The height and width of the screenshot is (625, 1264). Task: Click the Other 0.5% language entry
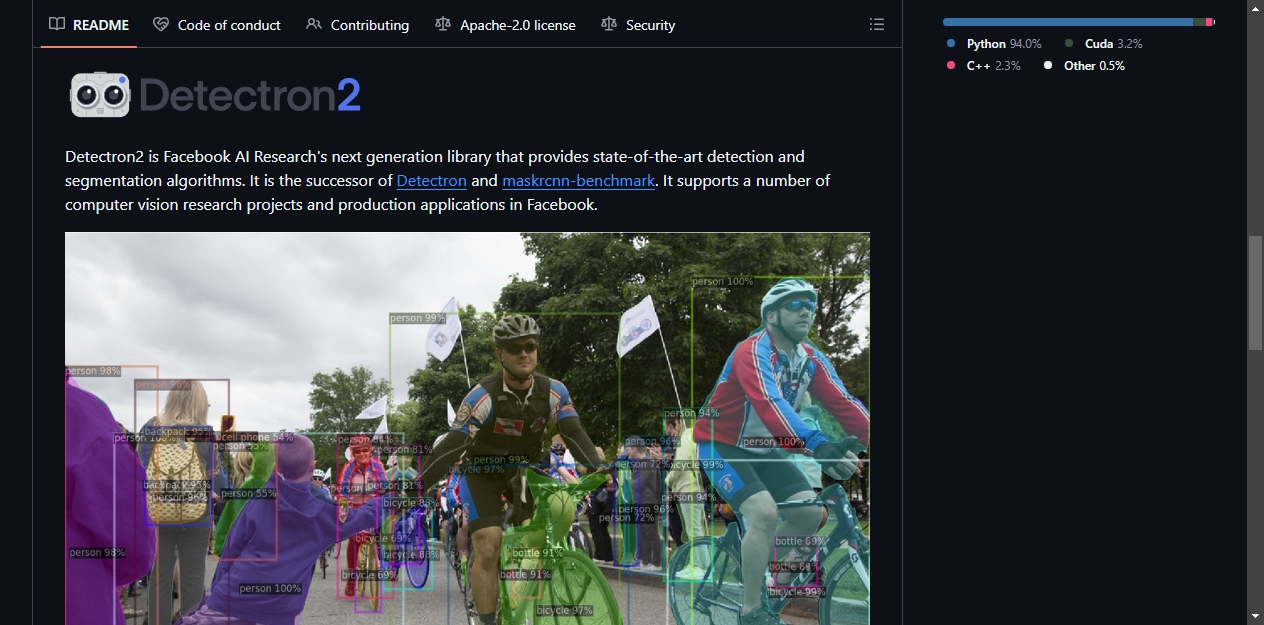coord(1084,66)
